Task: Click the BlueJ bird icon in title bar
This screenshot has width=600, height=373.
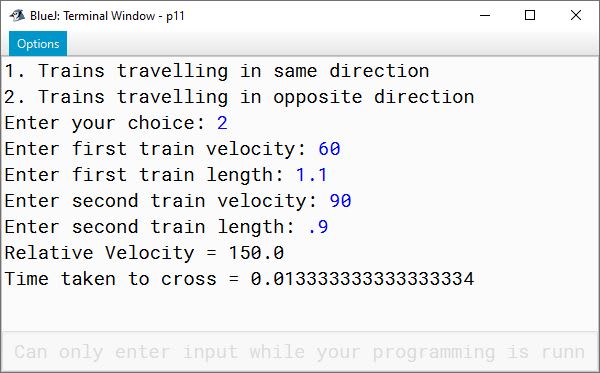Action: point(17,16)
